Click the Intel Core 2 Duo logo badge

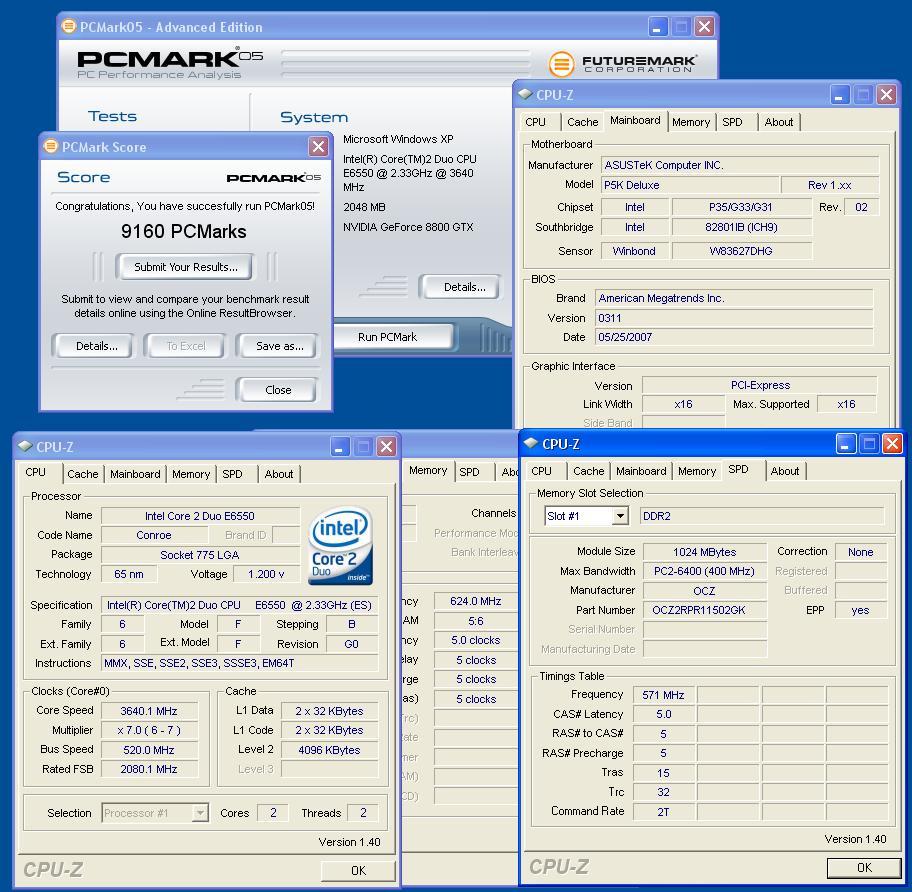(340, 545)
